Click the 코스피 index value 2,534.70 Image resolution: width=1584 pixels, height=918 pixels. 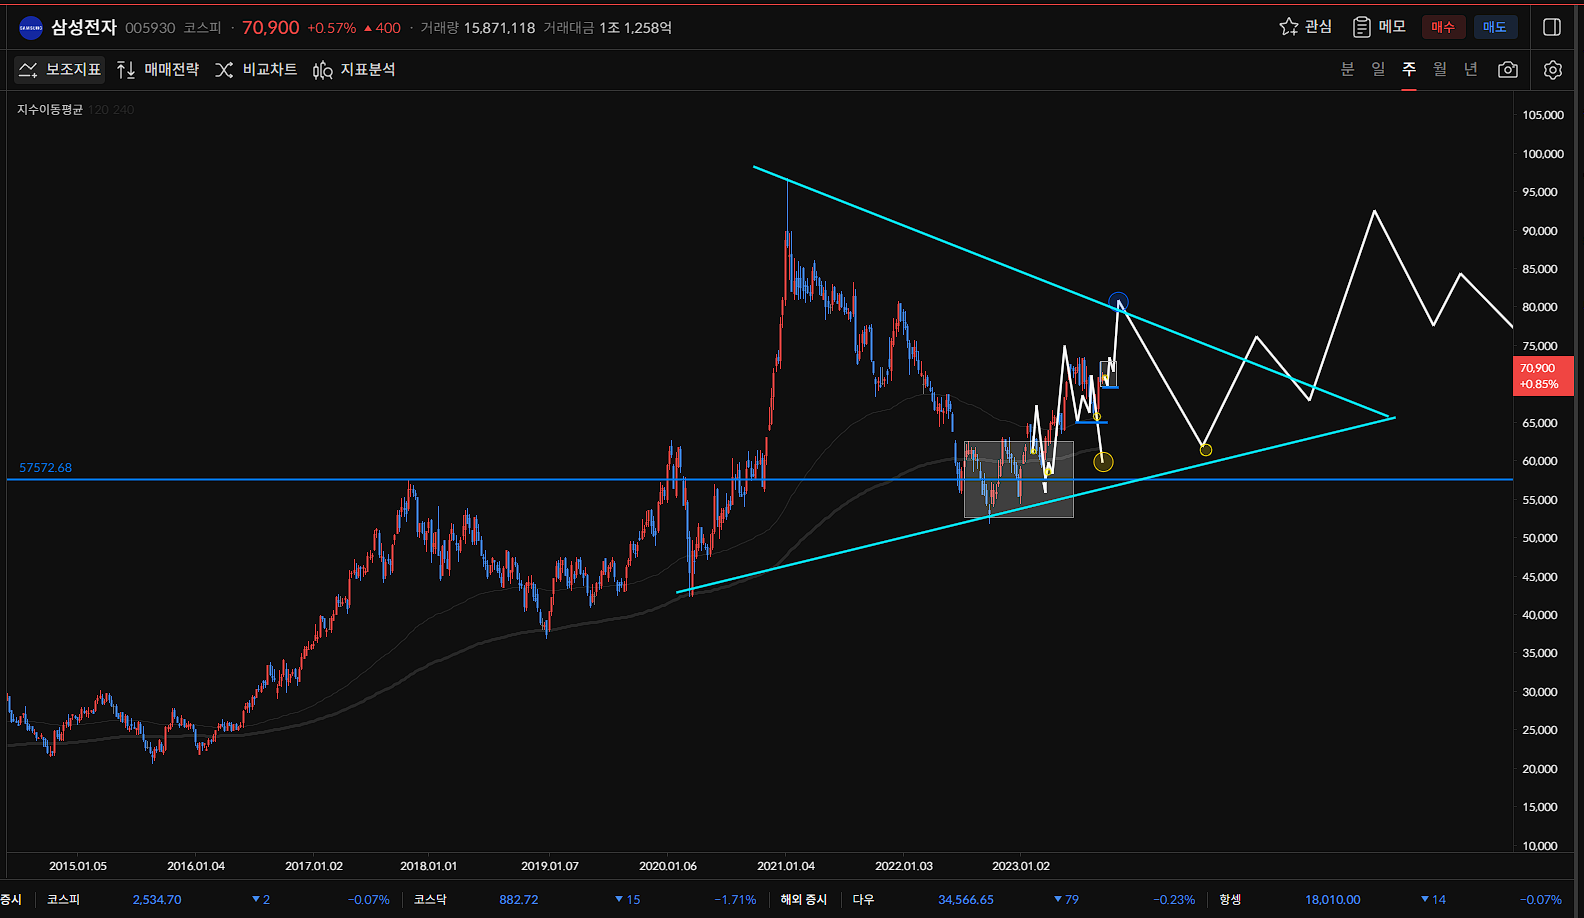[157, 900]
